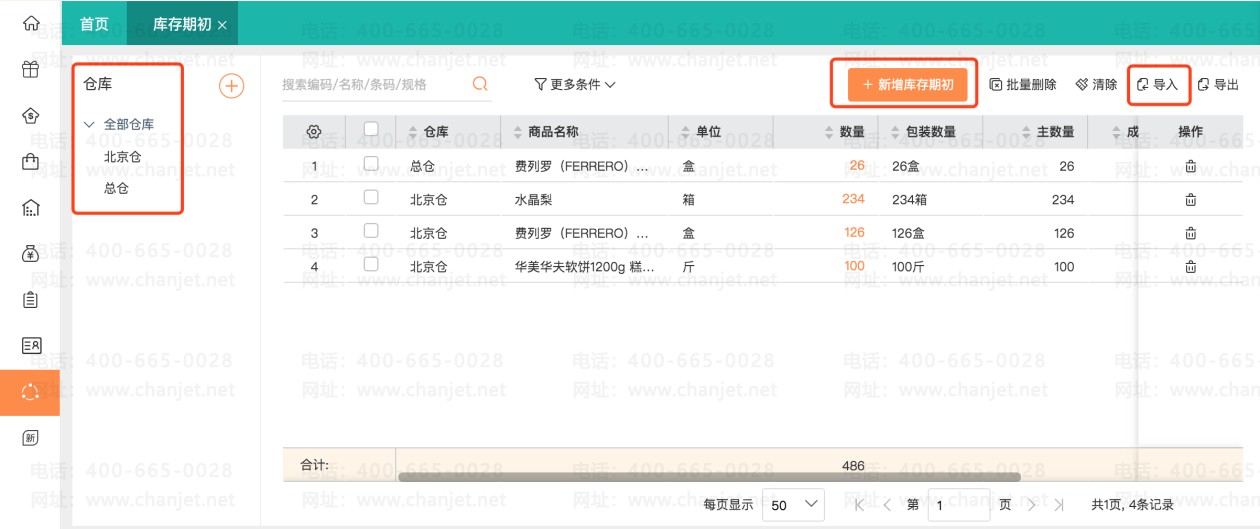The width and height of the screenshot is (1260, 529).
Task: Switch to the 库存期初 tab
Action: click(x=182, y=24)
